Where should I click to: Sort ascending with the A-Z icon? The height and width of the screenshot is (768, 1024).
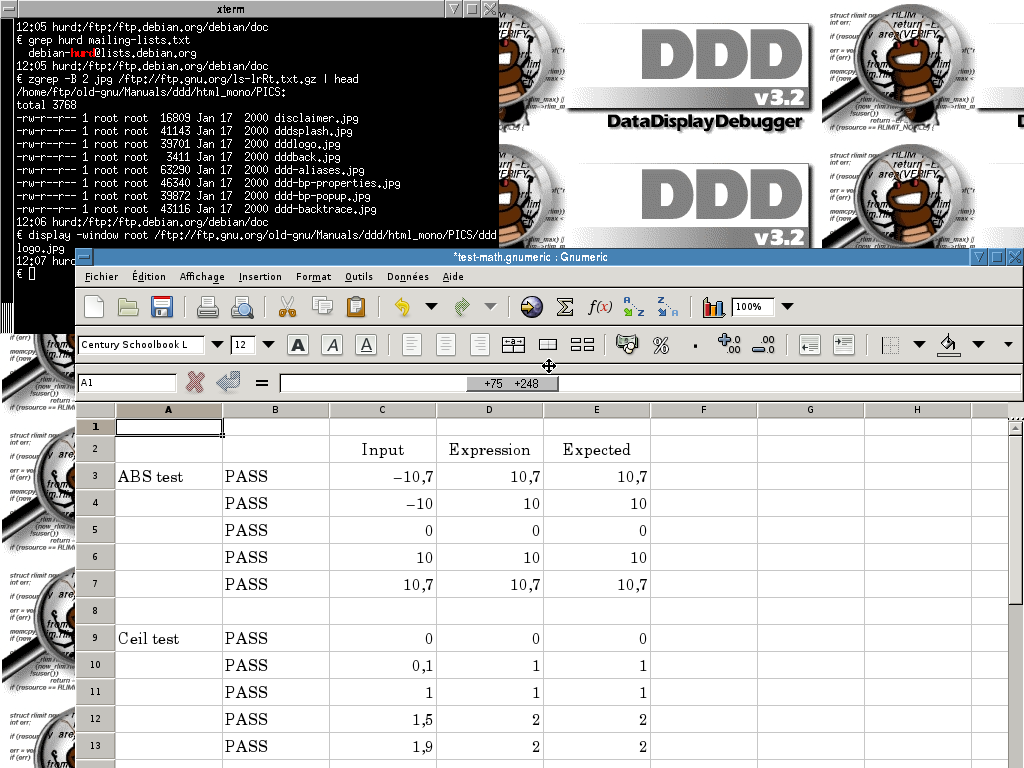(x=633, y=307)
